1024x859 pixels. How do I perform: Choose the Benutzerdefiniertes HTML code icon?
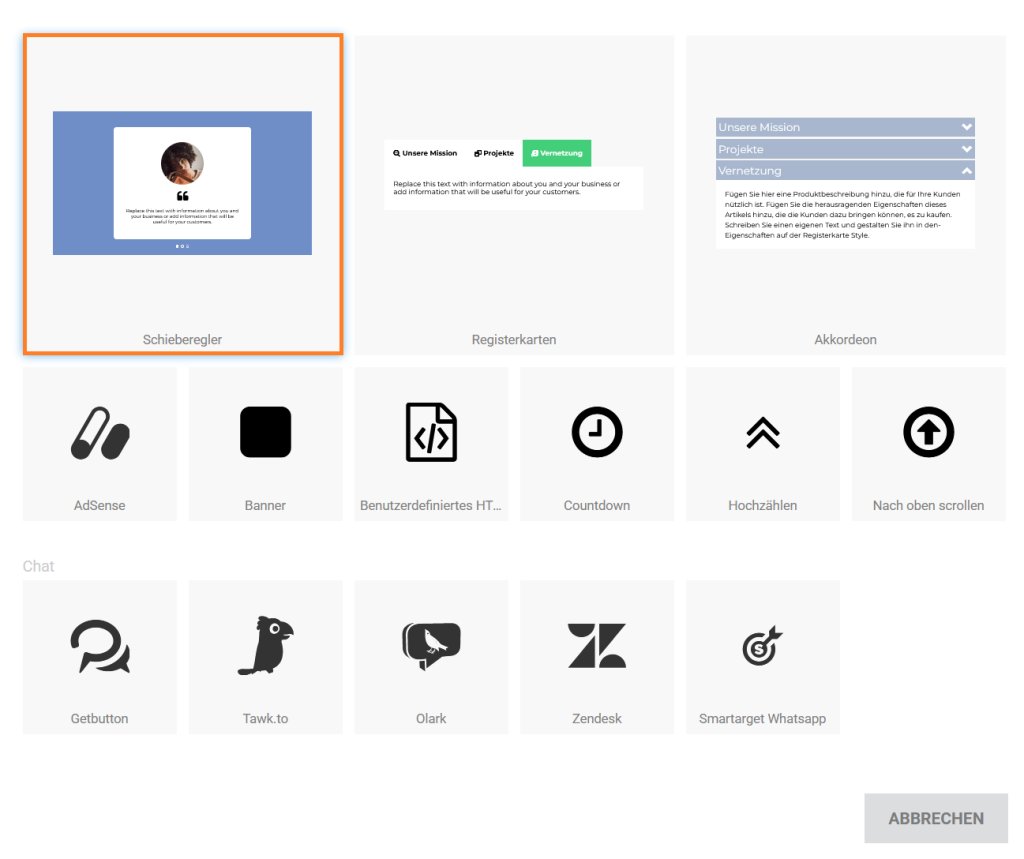click(431, 433)
